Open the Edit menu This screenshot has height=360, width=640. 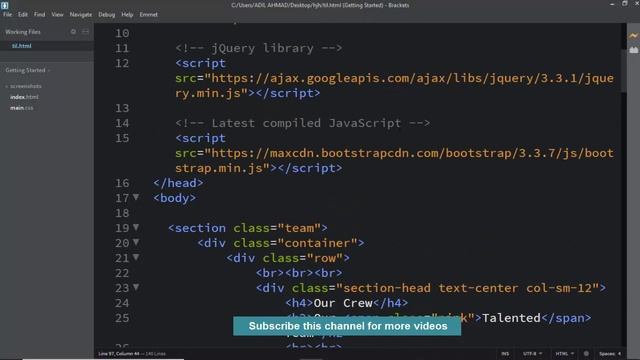click(22, 14)
